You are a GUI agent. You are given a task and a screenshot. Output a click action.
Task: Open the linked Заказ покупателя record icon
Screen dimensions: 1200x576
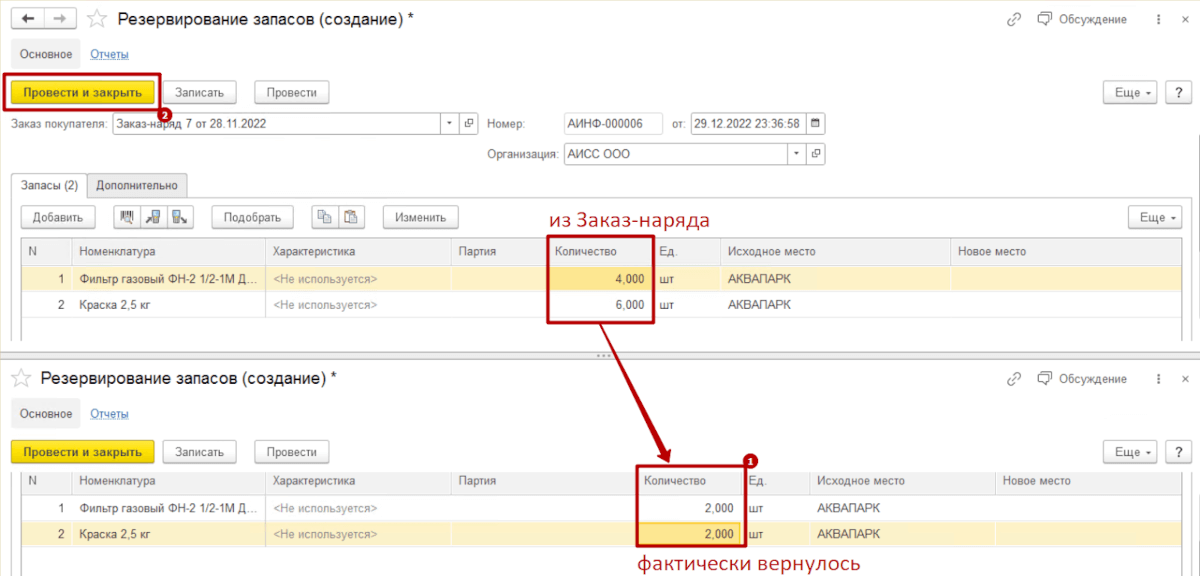pos(468,124)
